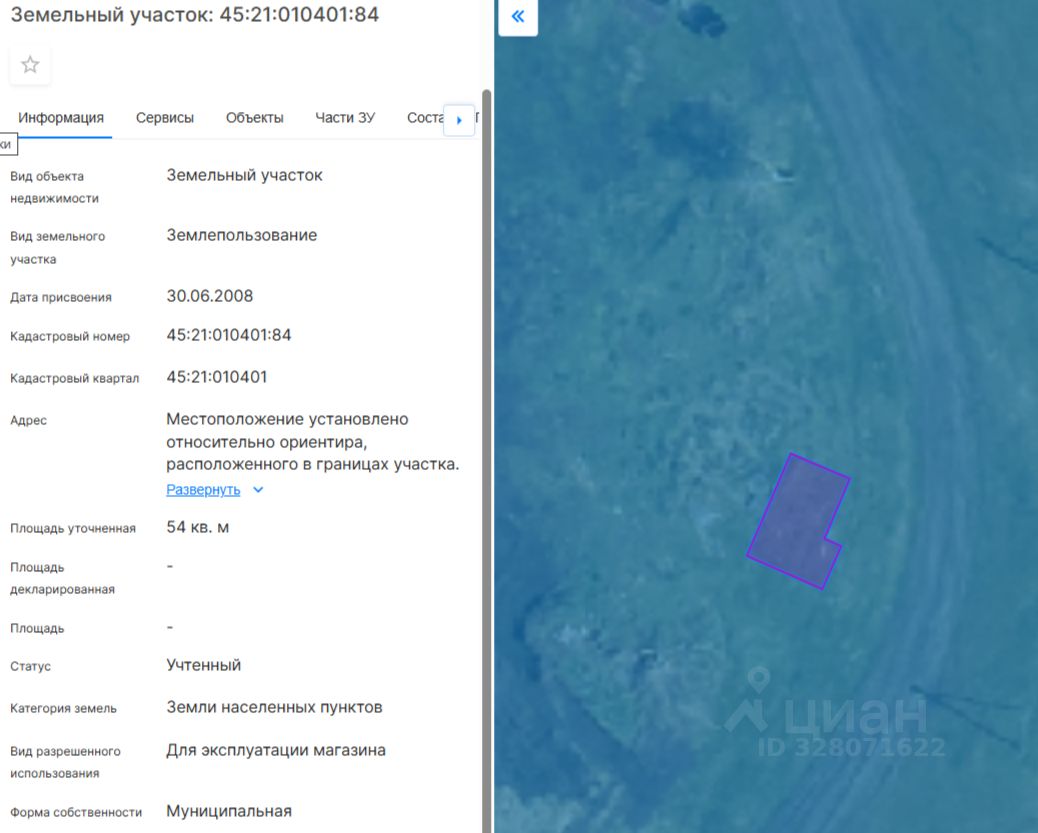Image resolution: width=1038 pixels, height=833 pixels.
Task: Go to the Части ЗУ tab
Action: (345, 117)
